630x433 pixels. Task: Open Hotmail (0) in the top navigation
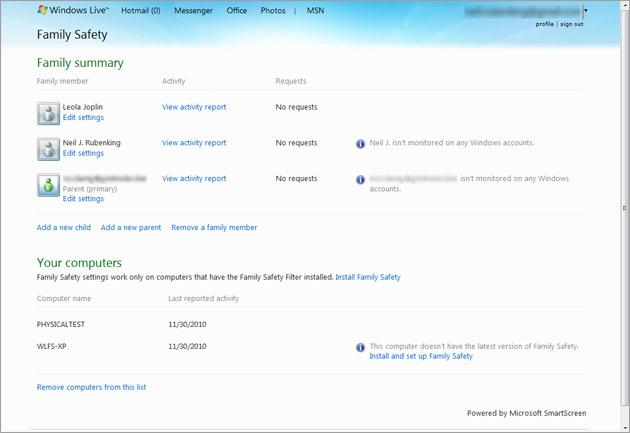[141, 11]
